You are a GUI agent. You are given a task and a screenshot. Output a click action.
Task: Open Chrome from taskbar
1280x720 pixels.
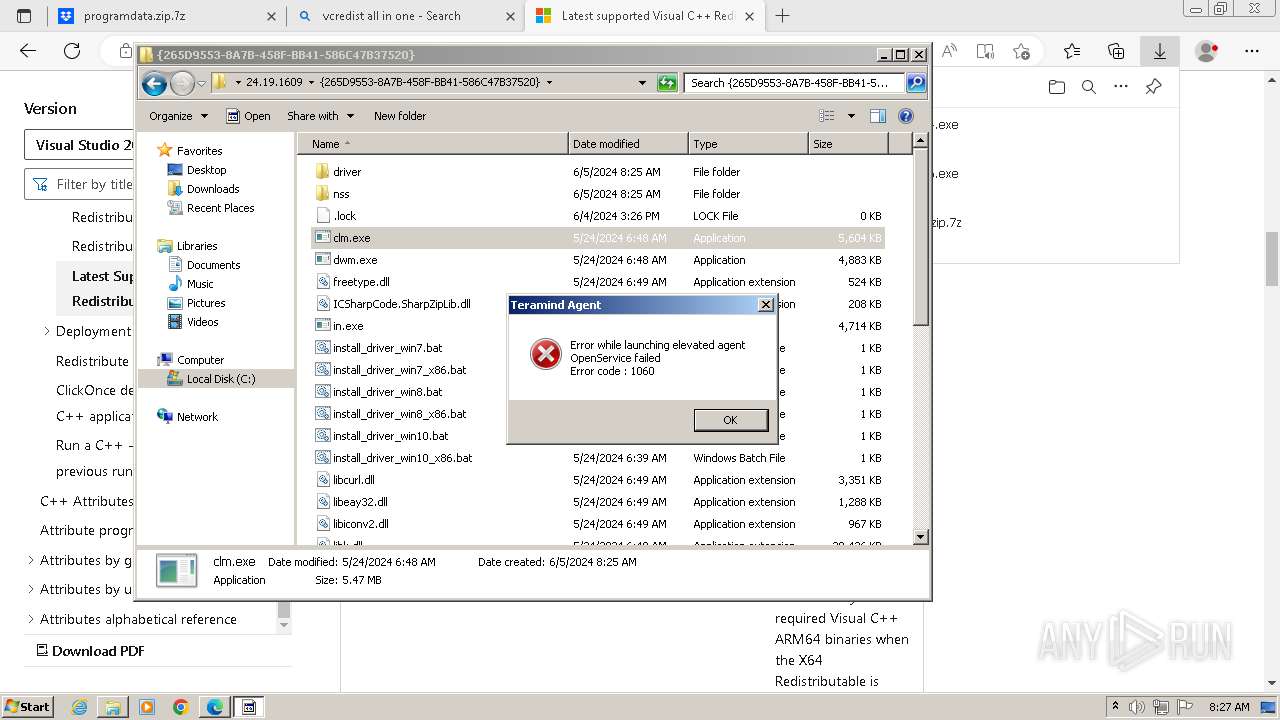point(181,707)
